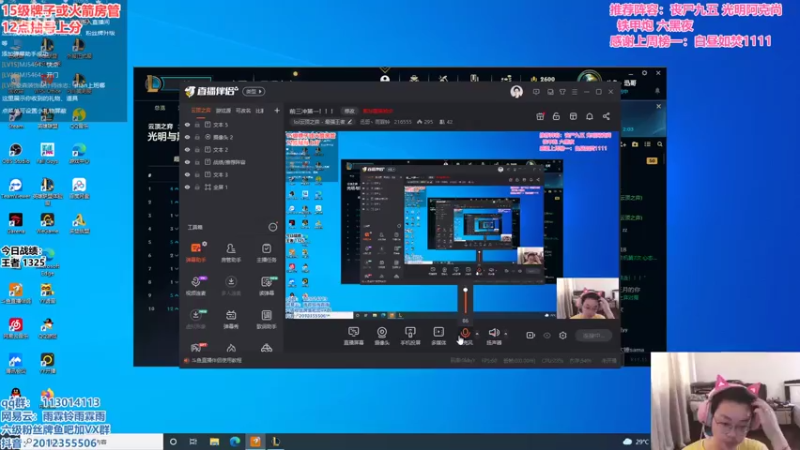Open File Explorer from taskbar
800x450 pixels.
pos(214,442)
